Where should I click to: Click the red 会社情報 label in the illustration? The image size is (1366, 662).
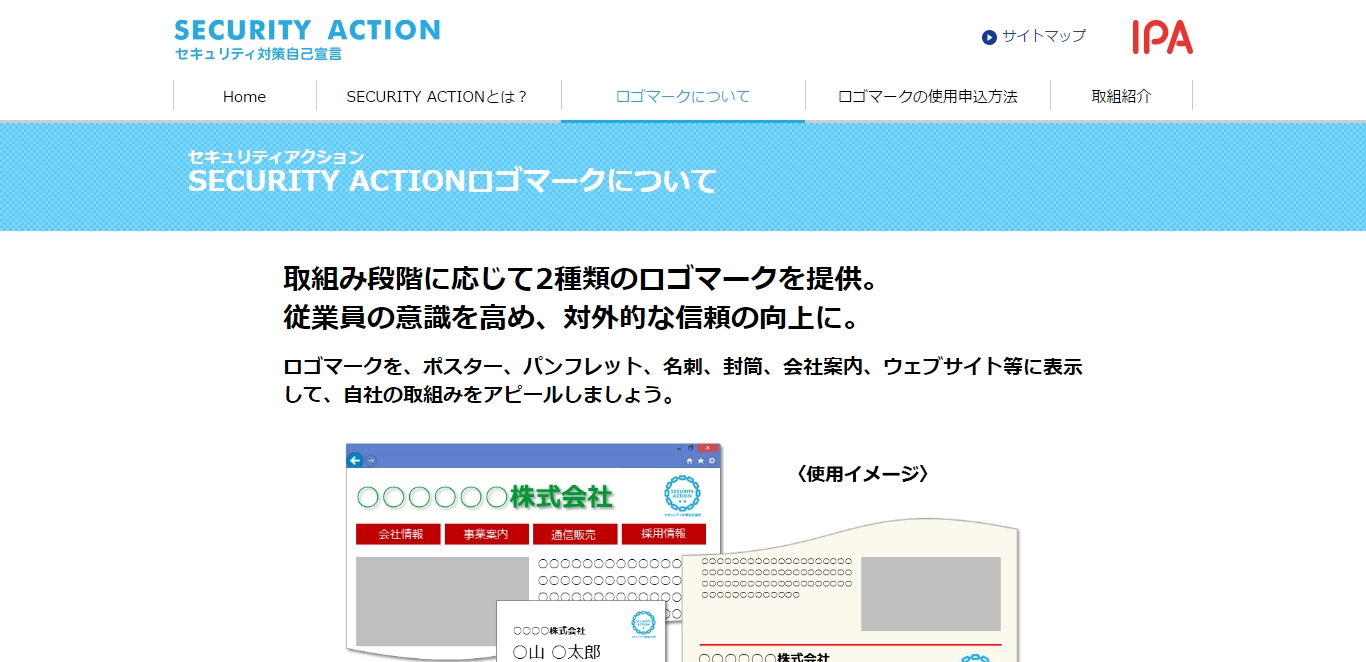(x=400, y=534)
